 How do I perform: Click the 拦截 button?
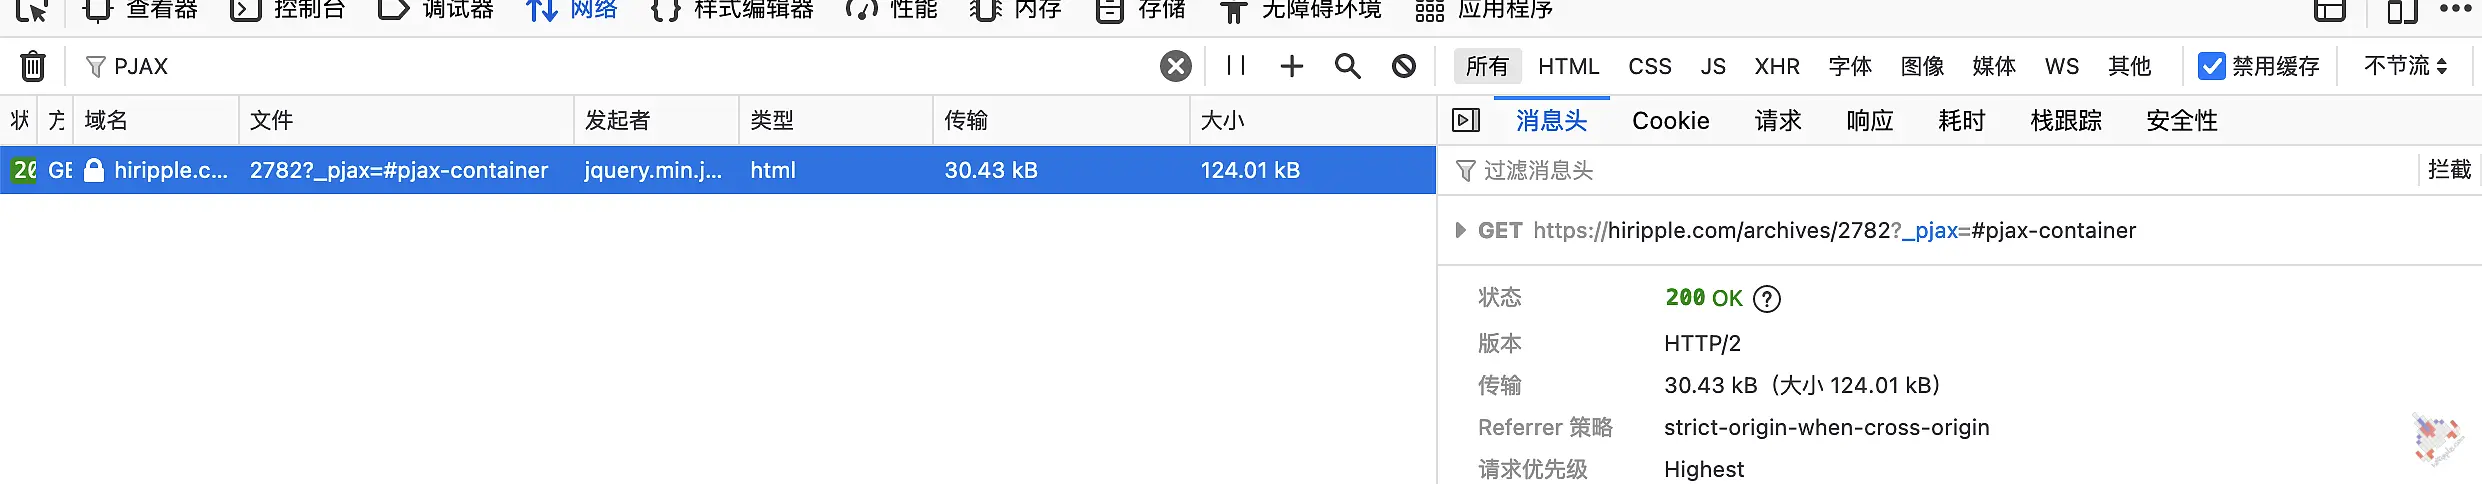tap(2449, 170)
